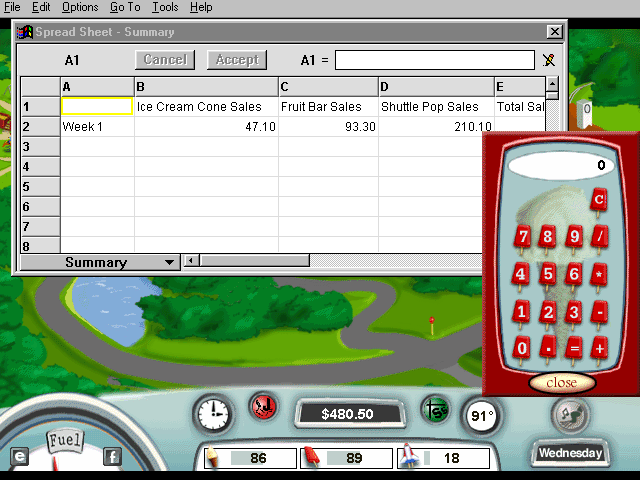Click the red round dashboard button
The height and width of the screenshot is (480, 640).
point(264,406)
